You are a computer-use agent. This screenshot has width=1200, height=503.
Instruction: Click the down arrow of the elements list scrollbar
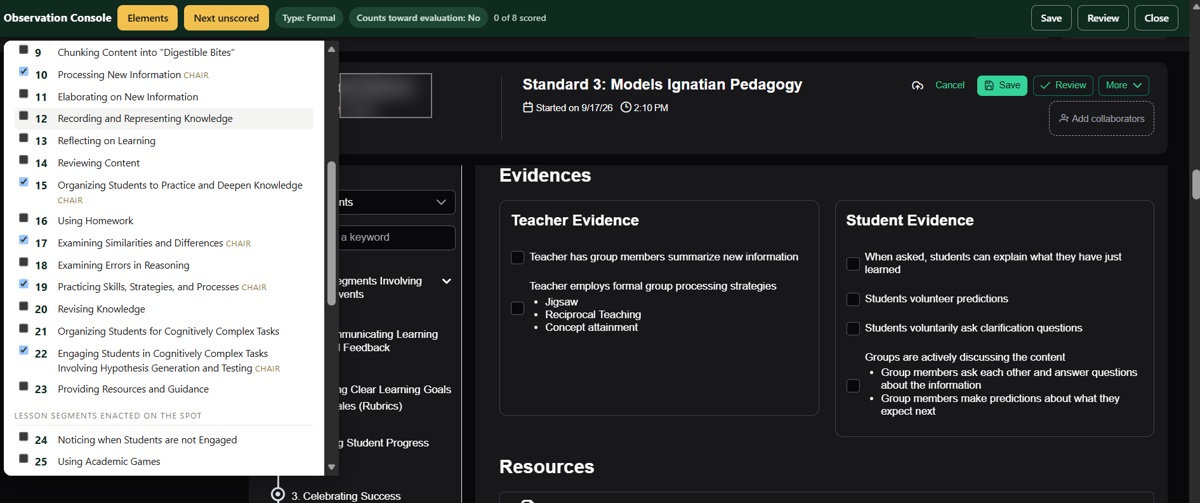(x=332, y=467)
